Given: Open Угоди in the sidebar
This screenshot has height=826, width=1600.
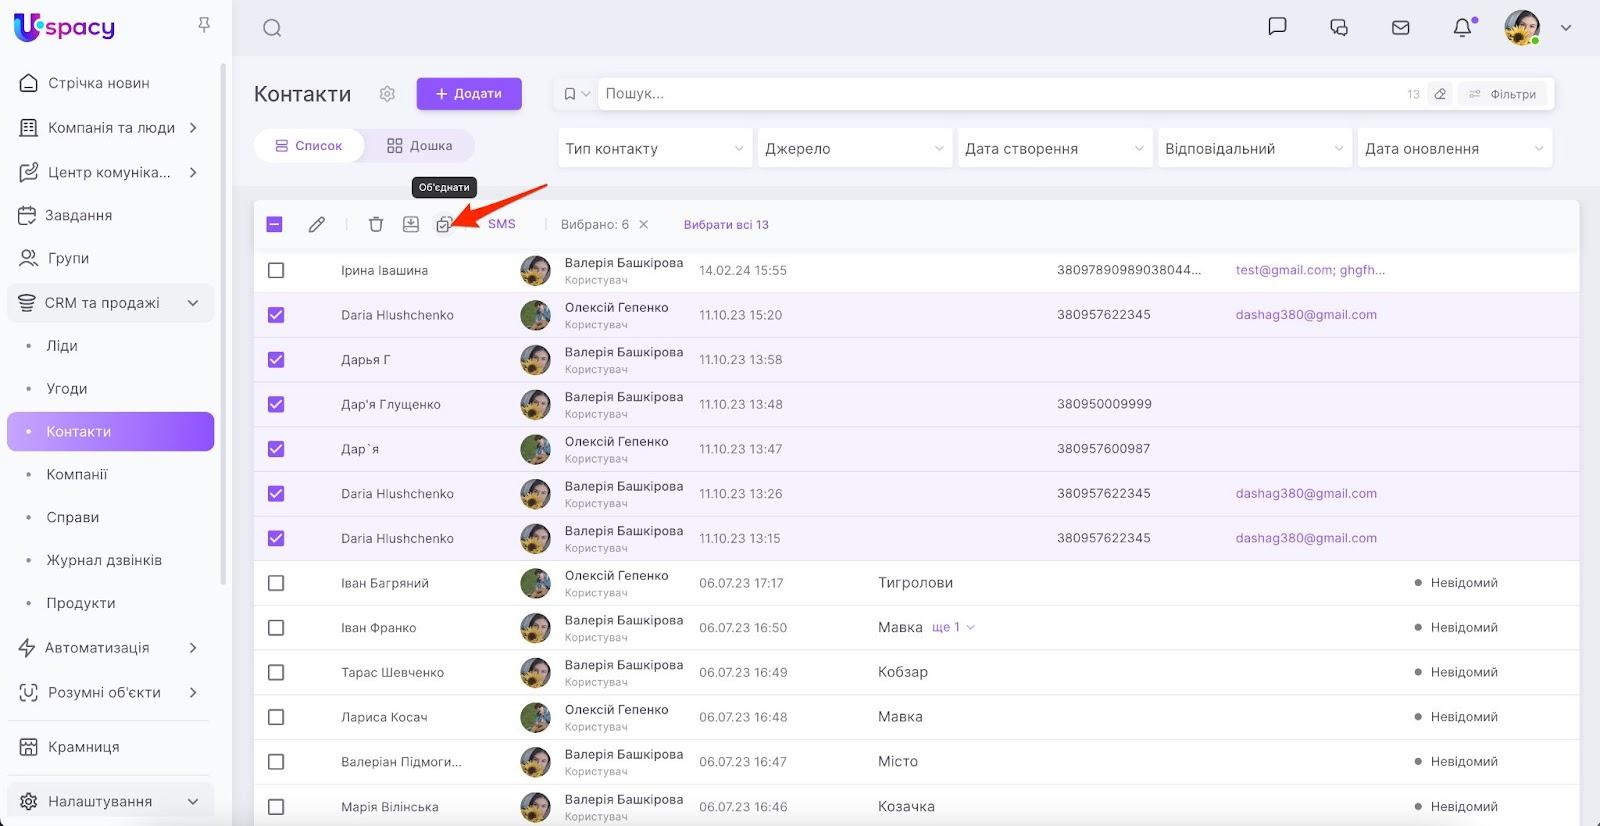Looking at the screenshot, I should (x=67, y=389).
